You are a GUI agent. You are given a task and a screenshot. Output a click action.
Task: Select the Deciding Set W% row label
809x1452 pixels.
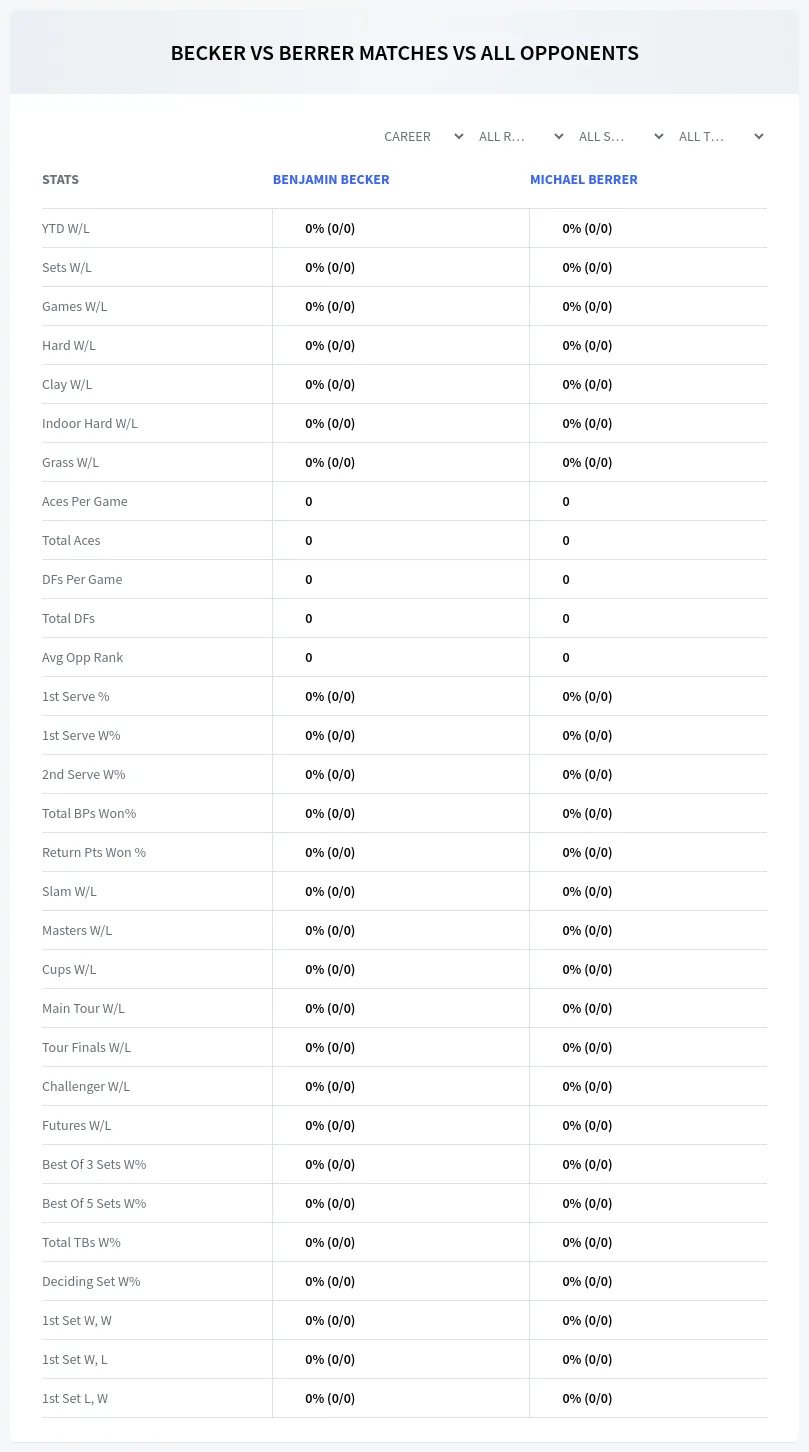pyautogui.click(x=91, y=1281)
